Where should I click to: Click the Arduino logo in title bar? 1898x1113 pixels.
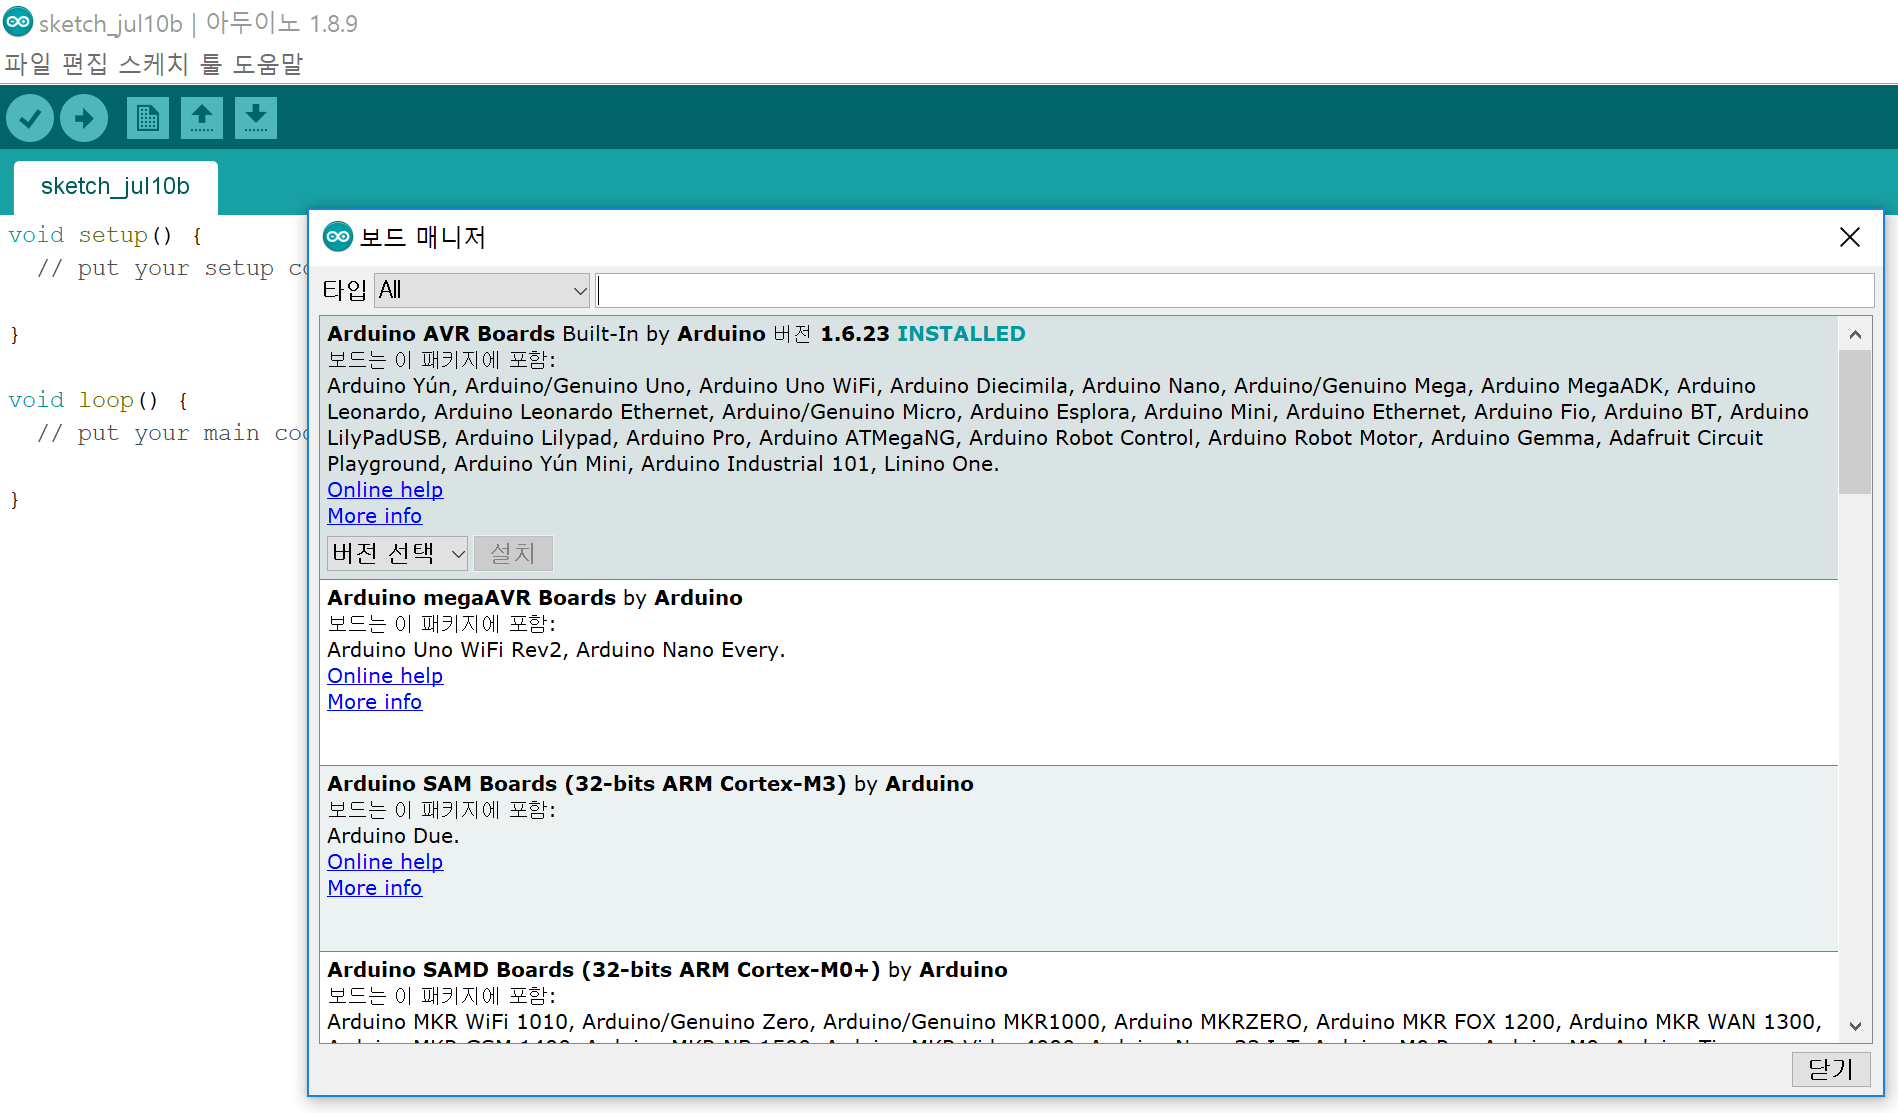18,22
